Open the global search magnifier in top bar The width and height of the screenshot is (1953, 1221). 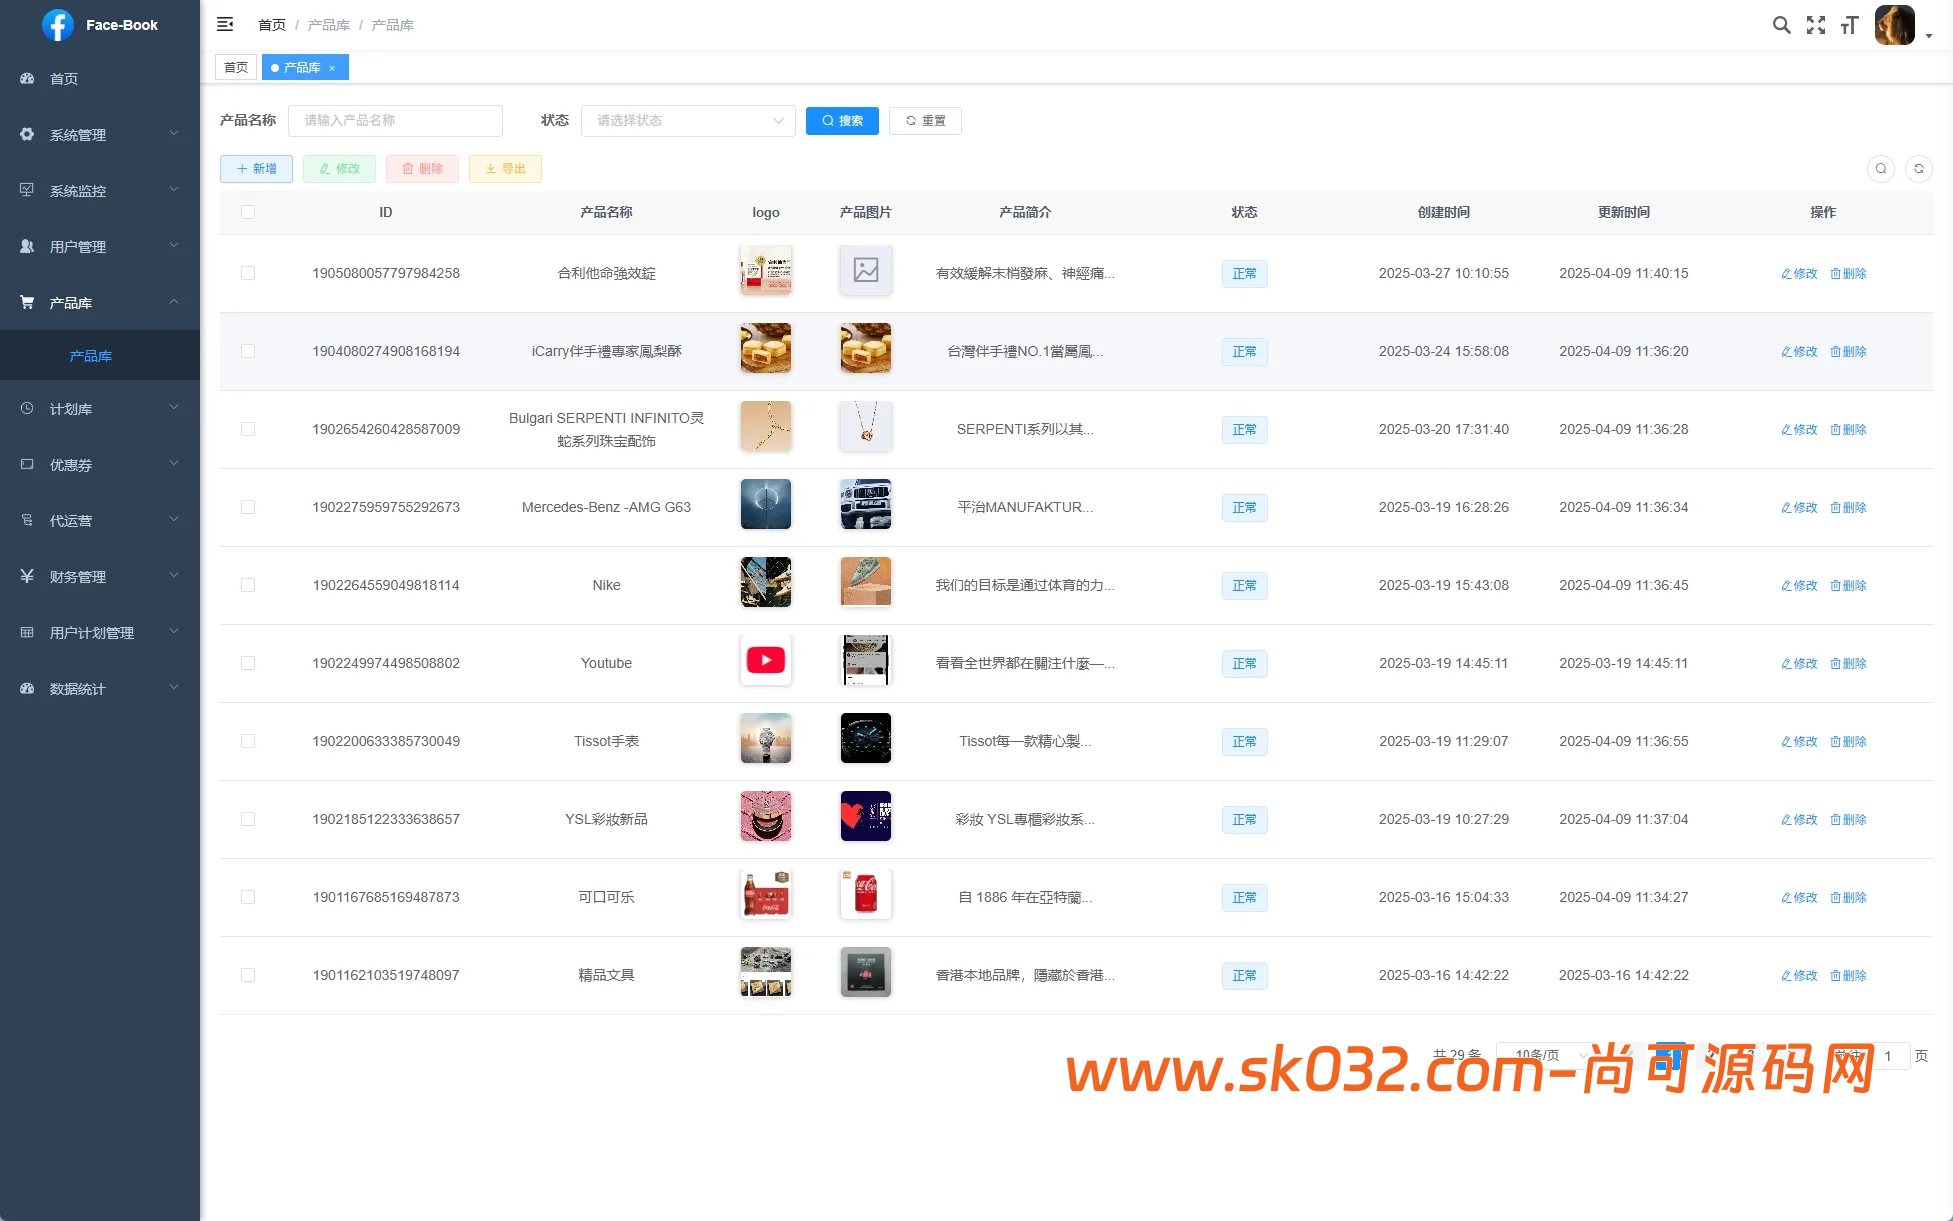[x=1781, y=24]
